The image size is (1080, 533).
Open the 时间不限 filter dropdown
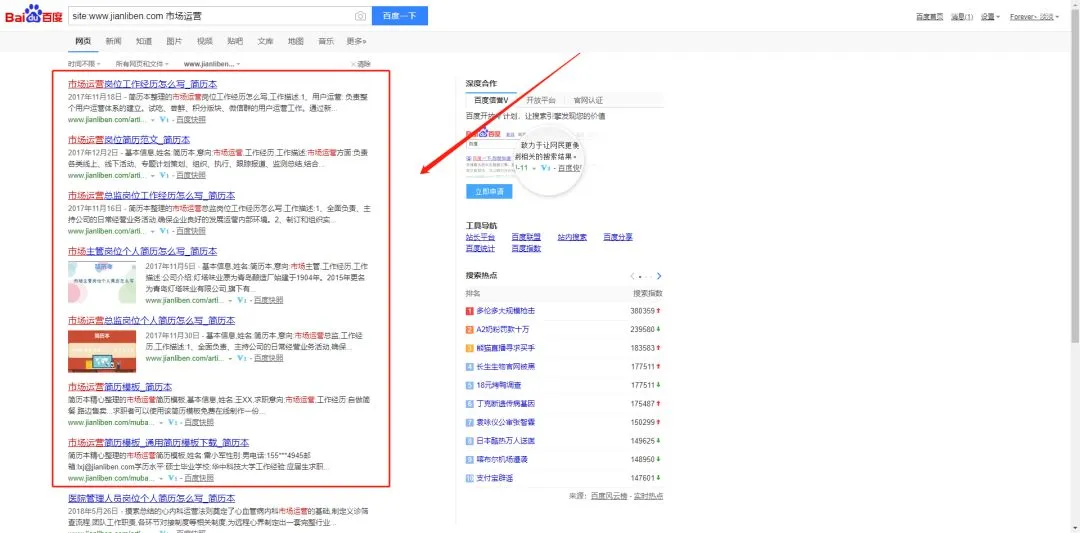point(86,64)
